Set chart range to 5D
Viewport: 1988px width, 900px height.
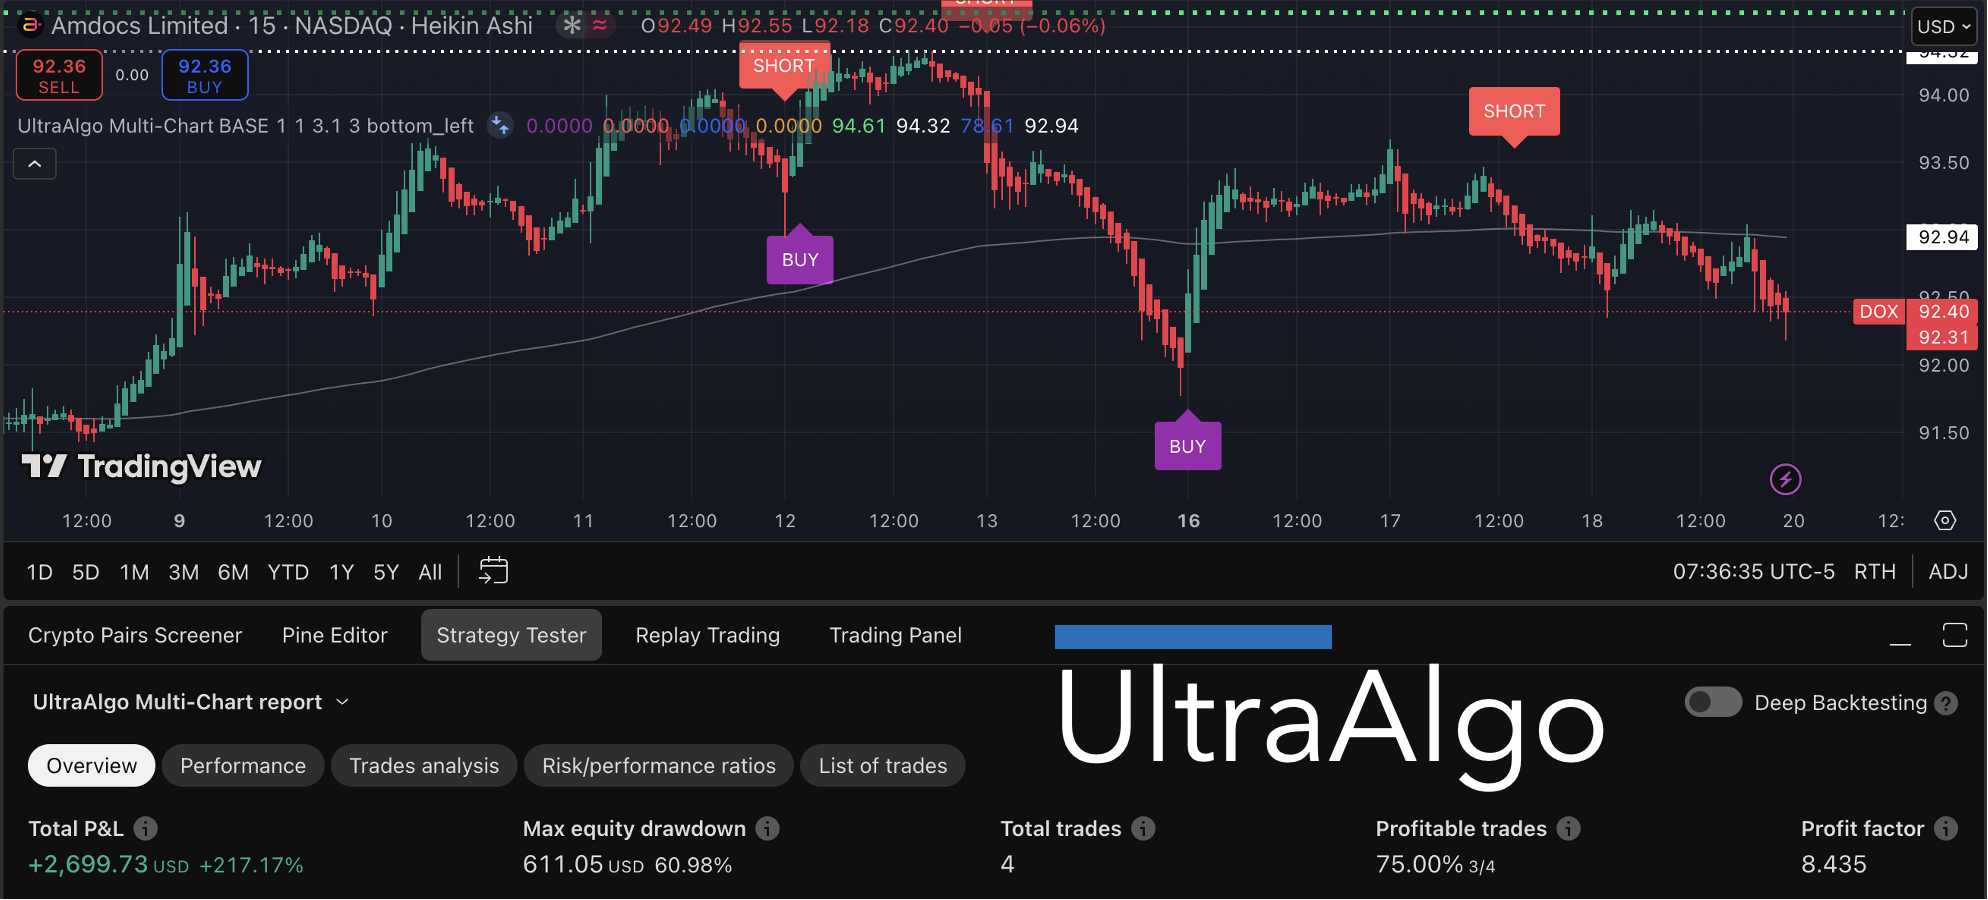tap(86, 572)
